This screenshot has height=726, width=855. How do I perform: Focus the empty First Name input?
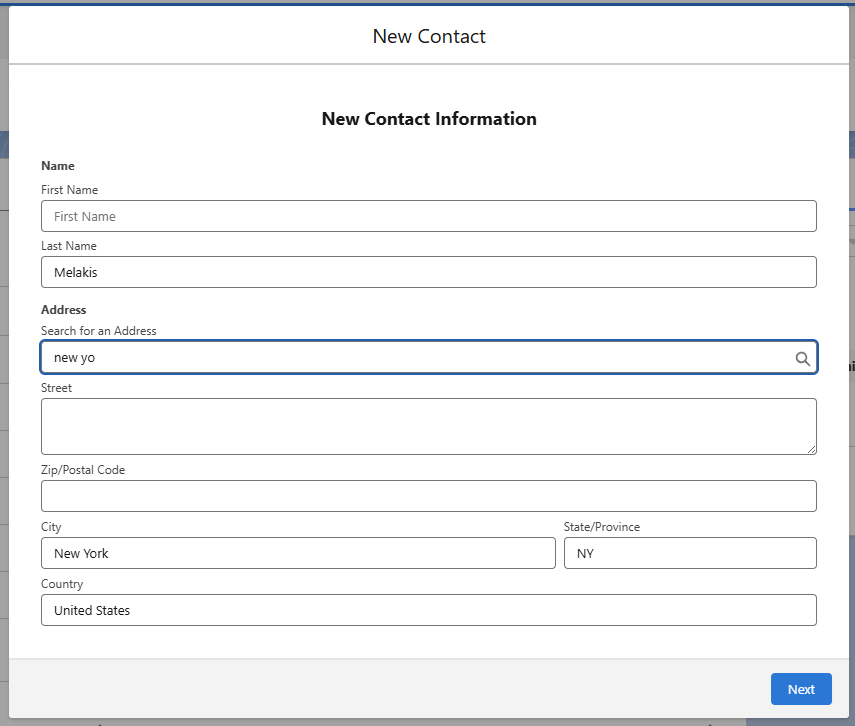(x=429, y=216)
